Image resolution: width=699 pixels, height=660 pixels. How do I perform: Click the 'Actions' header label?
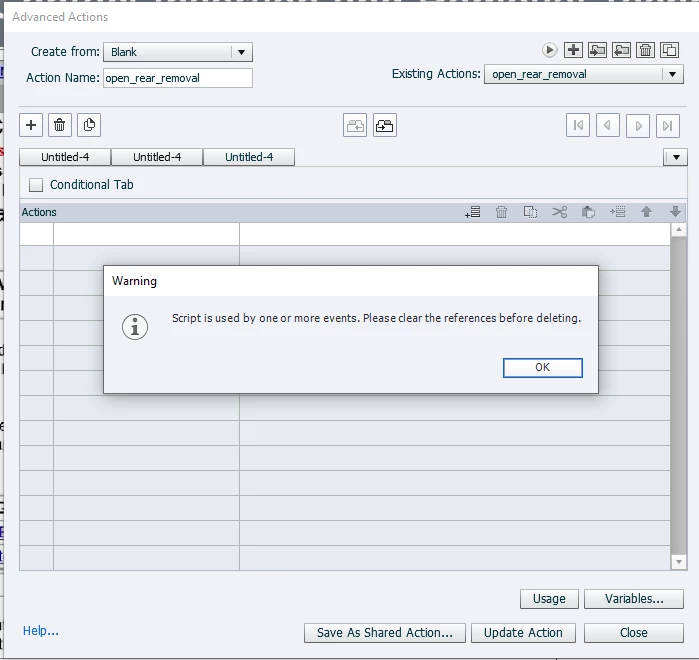click(x=39, y=213)
